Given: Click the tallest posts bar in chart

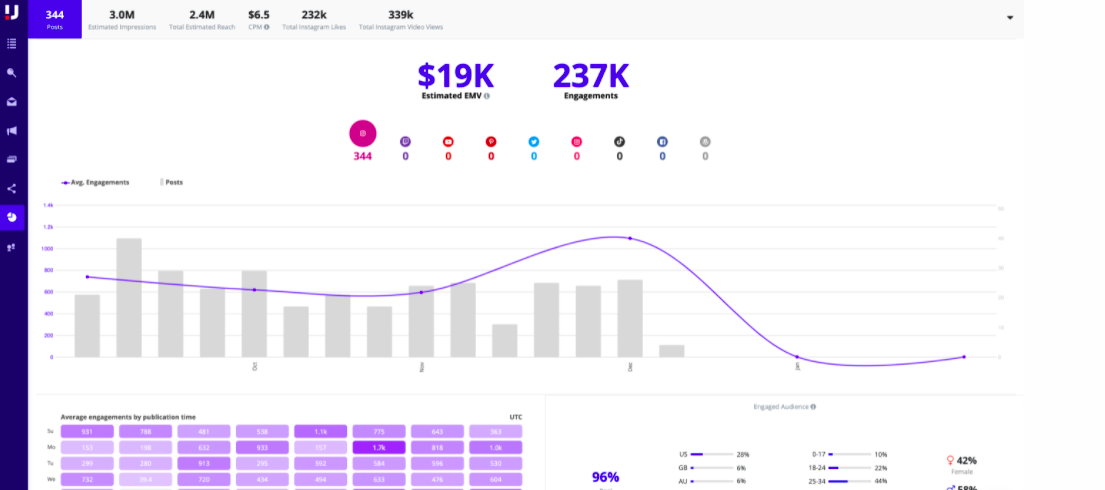Looking at the screenshot, I should 129,298.
